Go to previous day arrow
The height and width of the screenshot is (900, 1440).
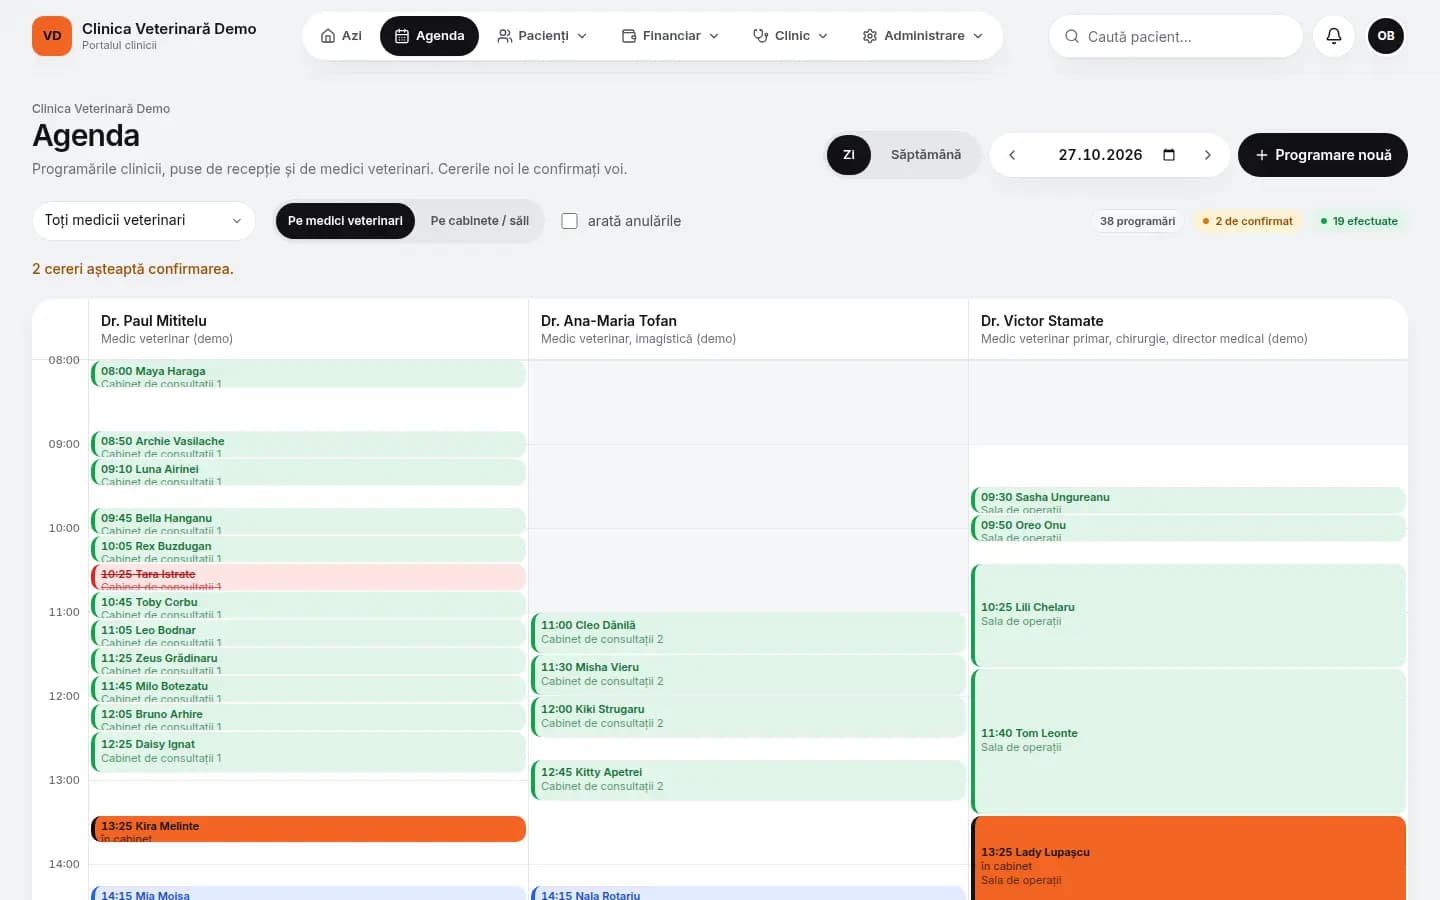1012,155
